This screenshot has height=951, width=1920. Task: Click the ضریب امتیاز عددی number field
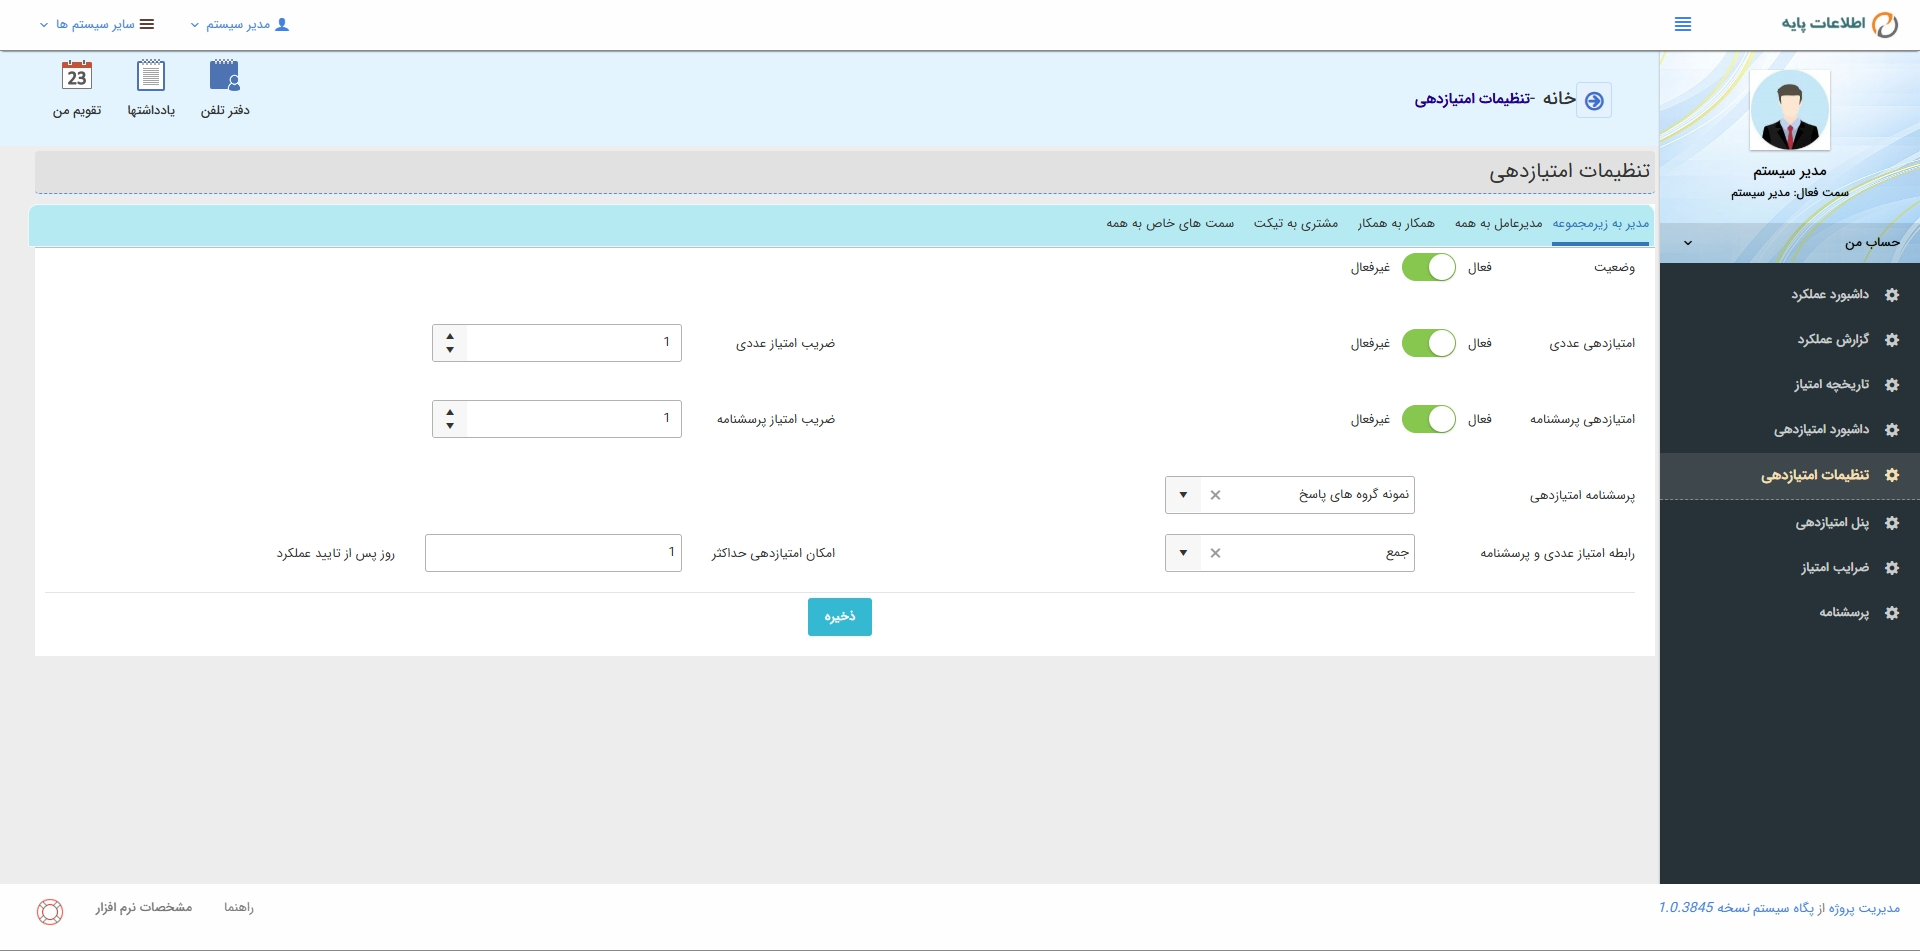tap(574, 343)
